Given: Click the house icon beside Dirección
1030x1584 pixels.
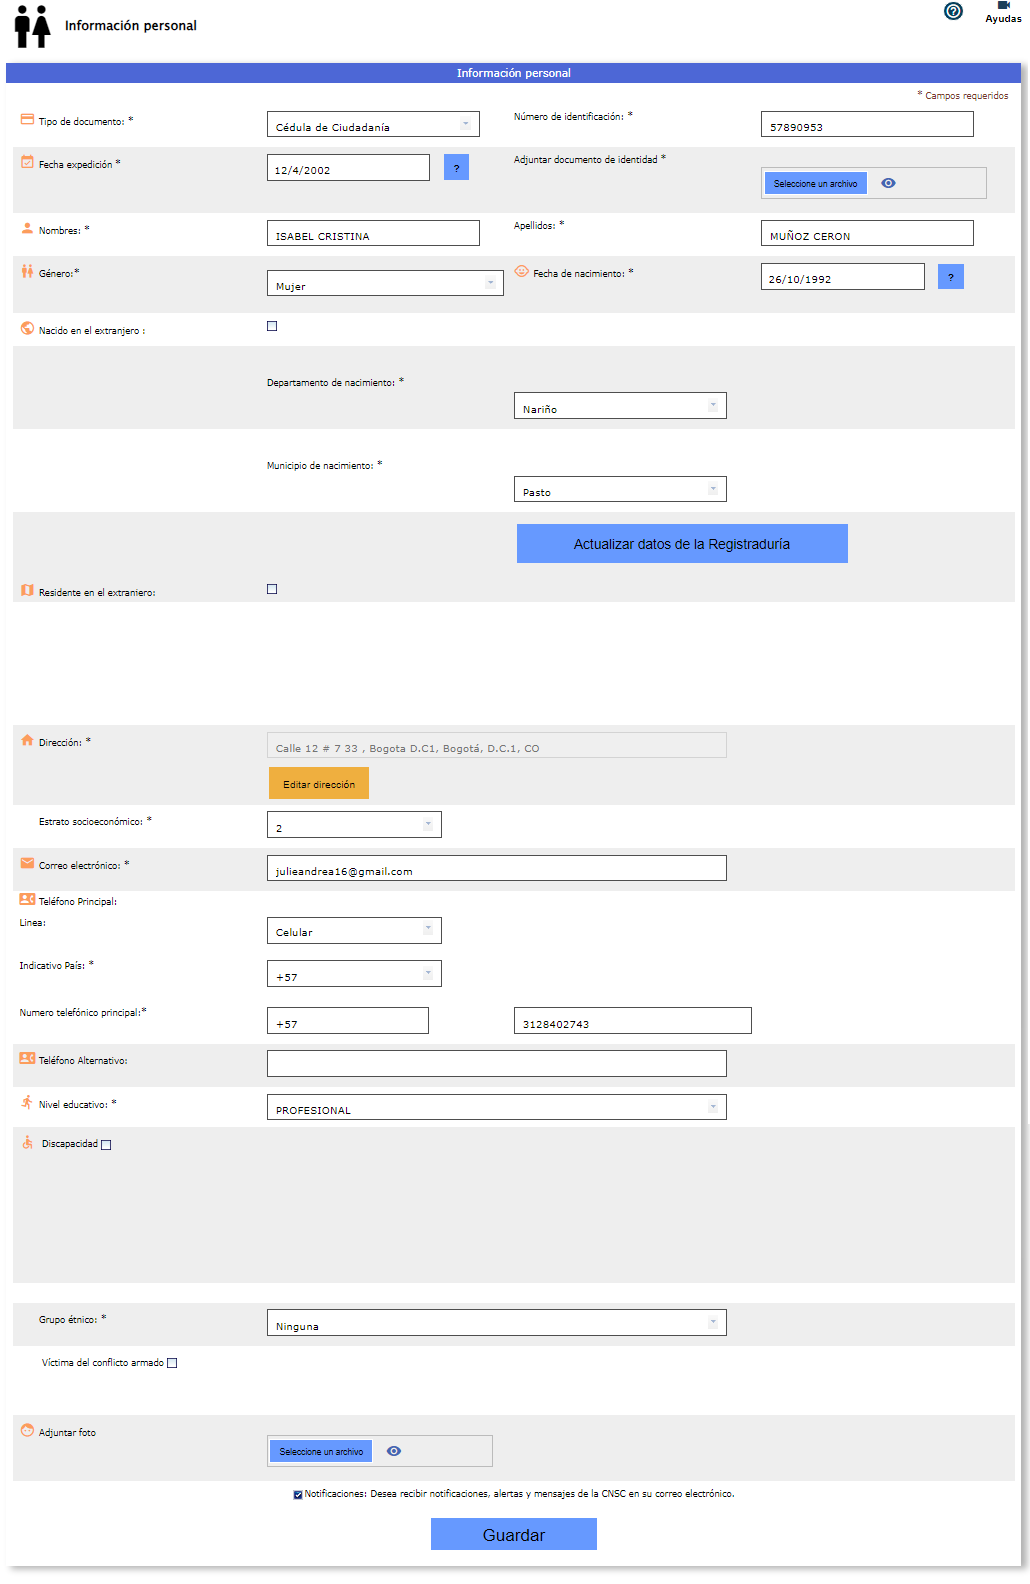Looking at the screenshot, I should pyautogui.click(x=27, y=741).
